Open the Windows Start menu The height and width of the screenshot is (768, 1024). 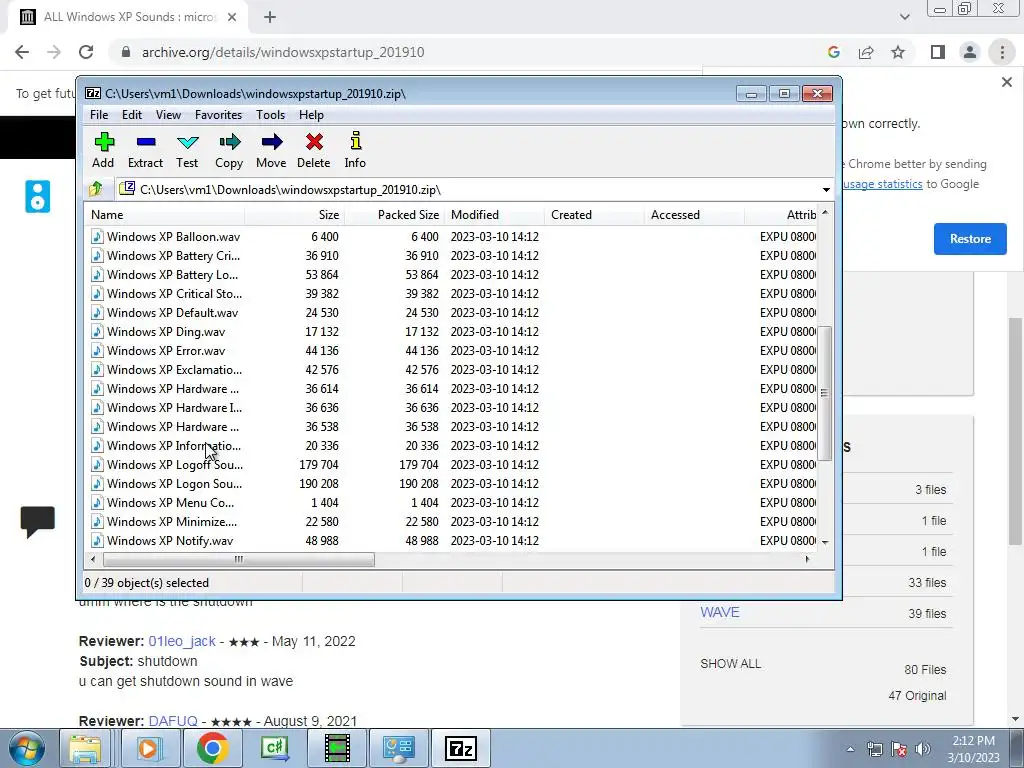tap(26, 748)
